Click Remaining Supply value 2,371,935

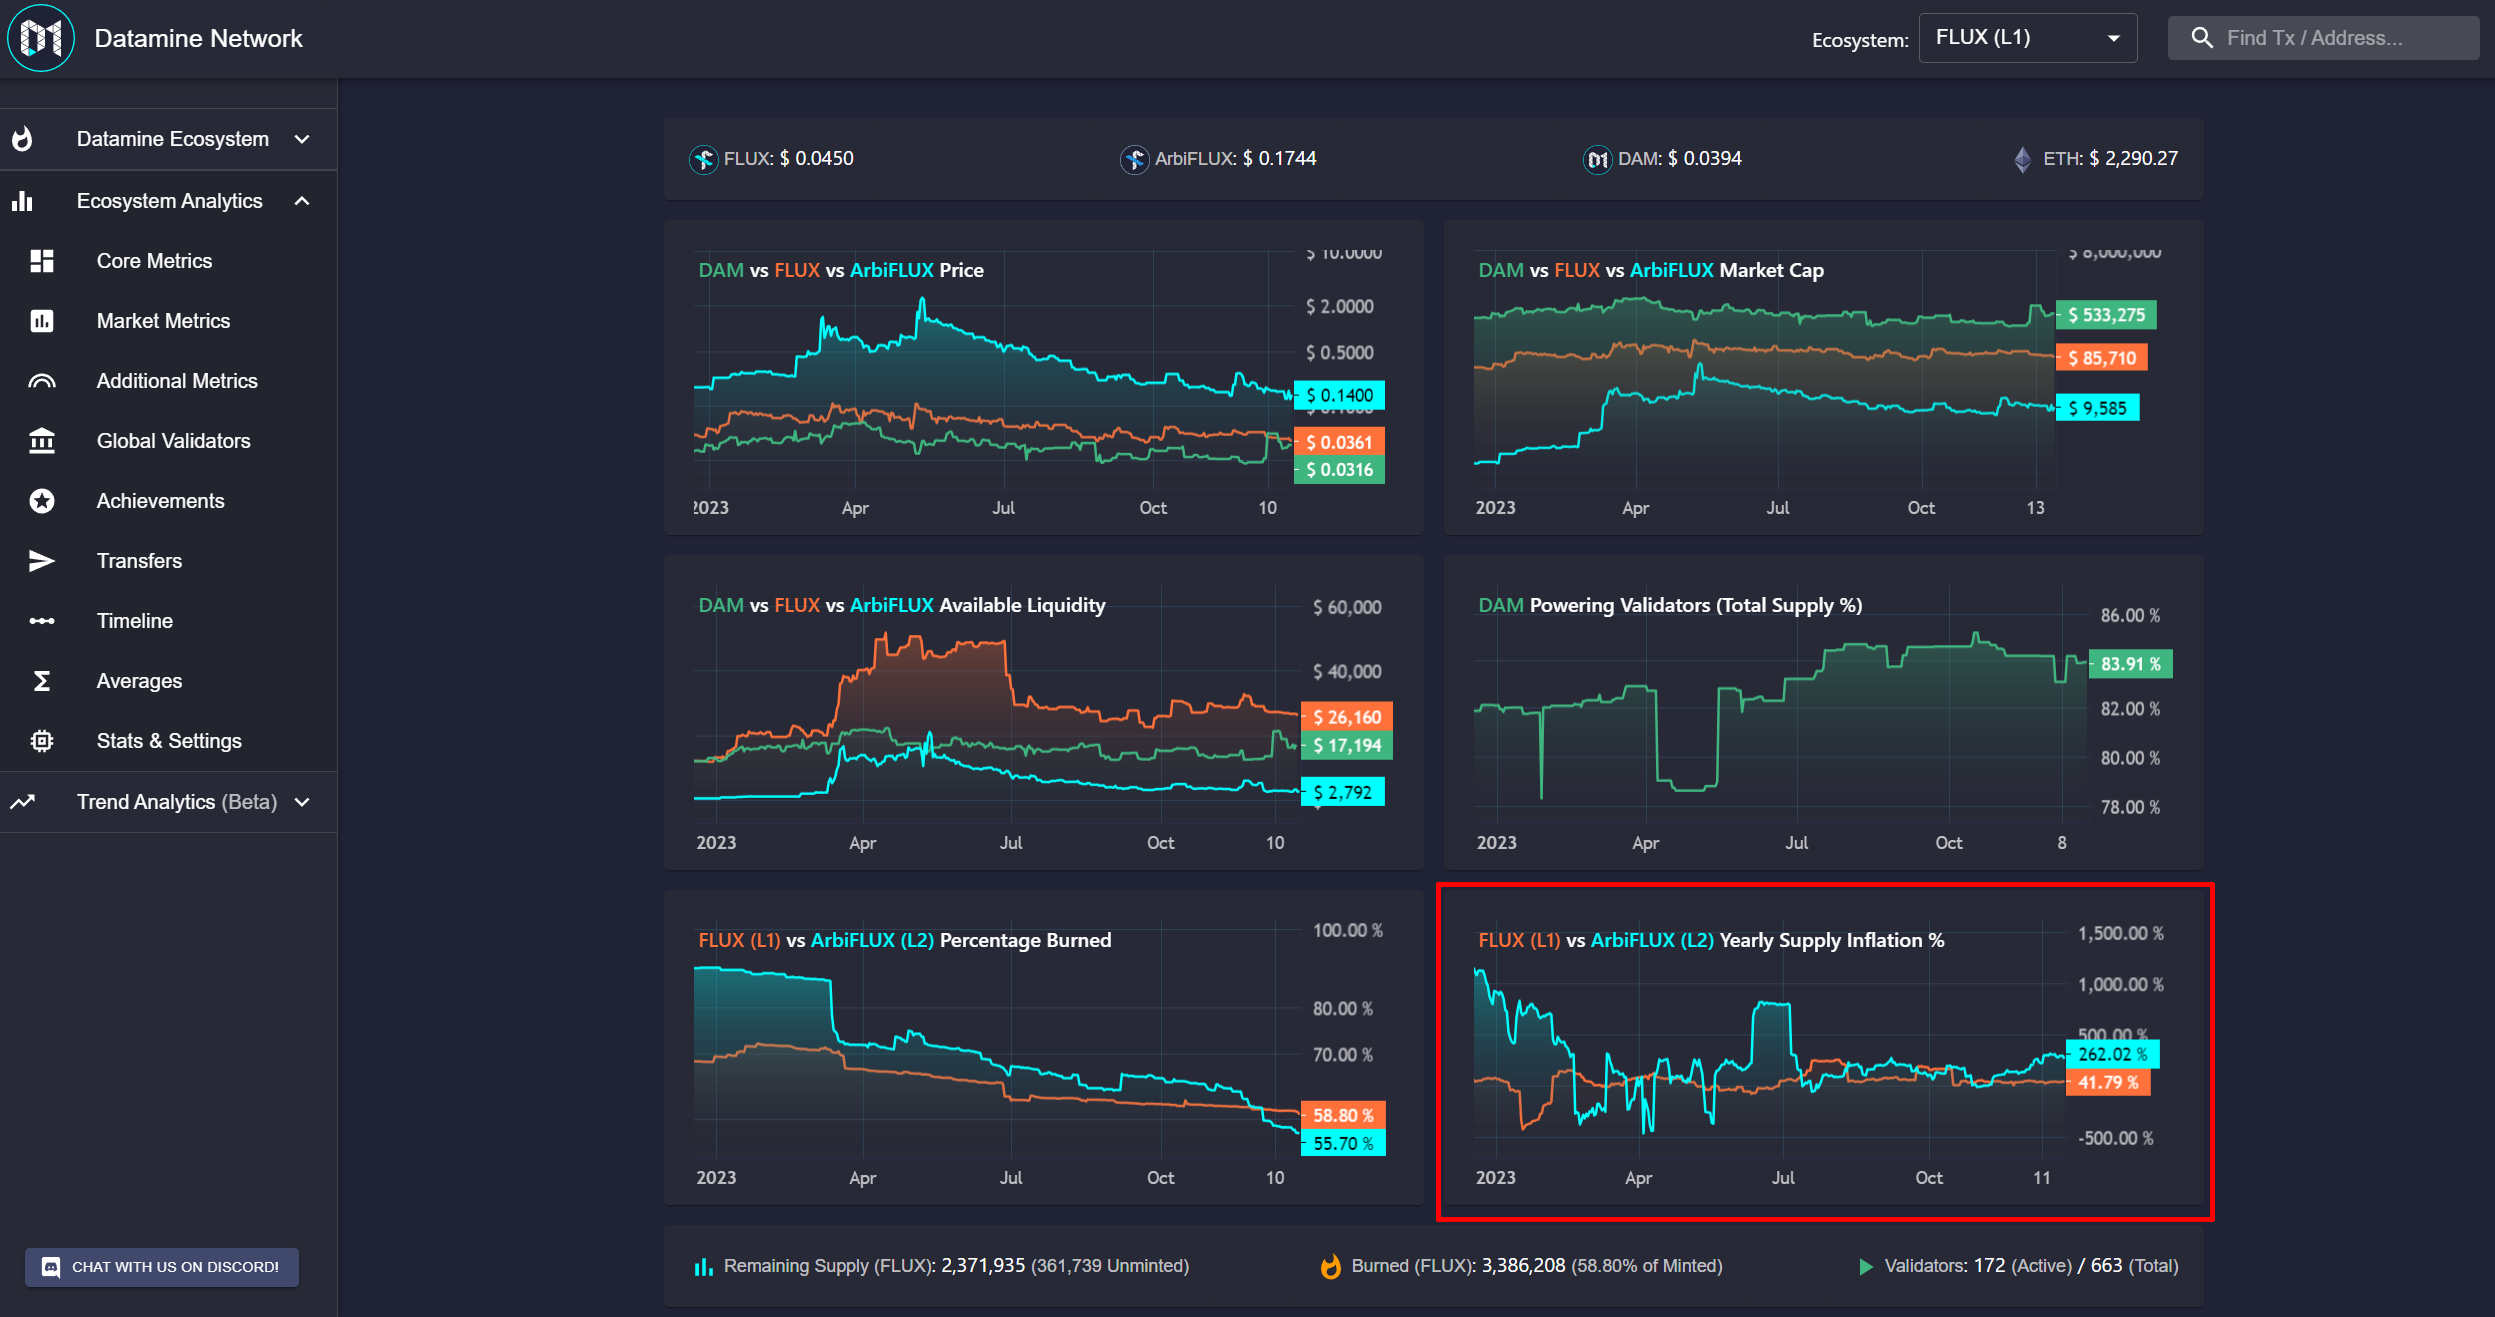point(983,1266)
